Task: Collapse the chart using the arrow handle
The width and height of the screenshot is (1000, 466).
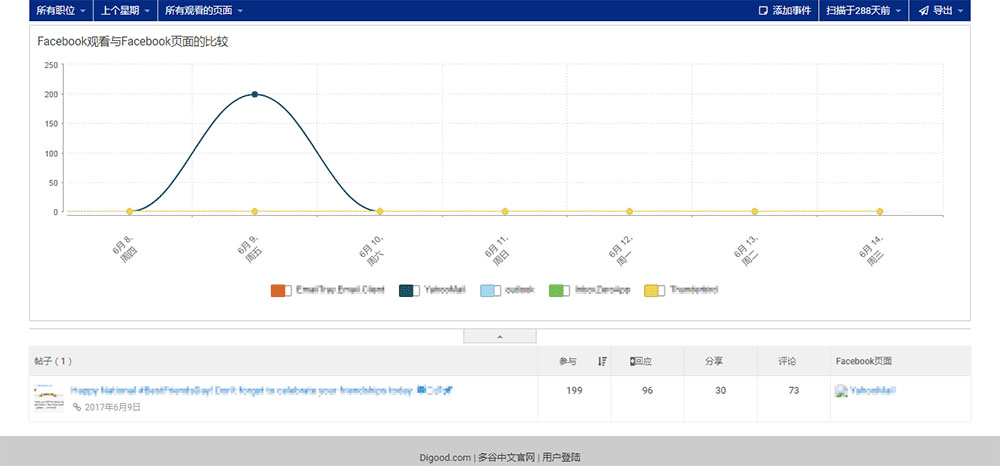Action: point(500,337)
